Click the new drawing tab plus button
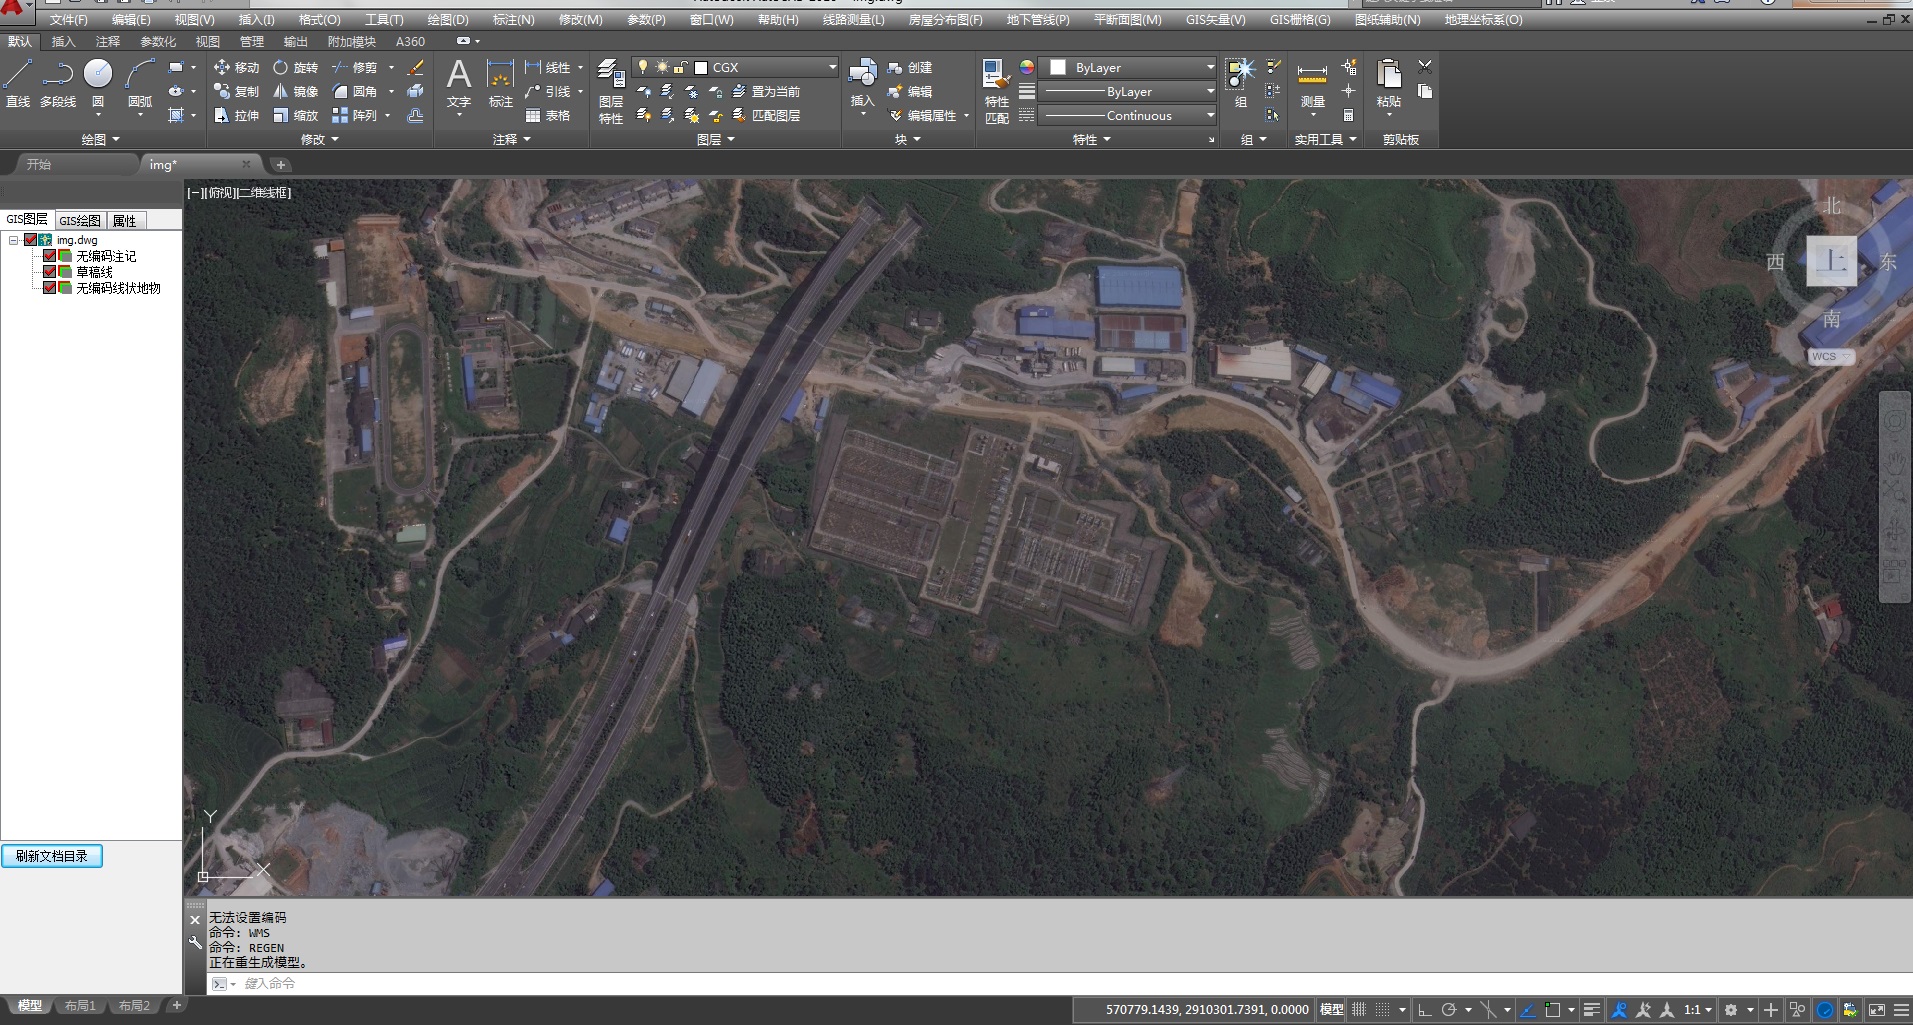 281,164
